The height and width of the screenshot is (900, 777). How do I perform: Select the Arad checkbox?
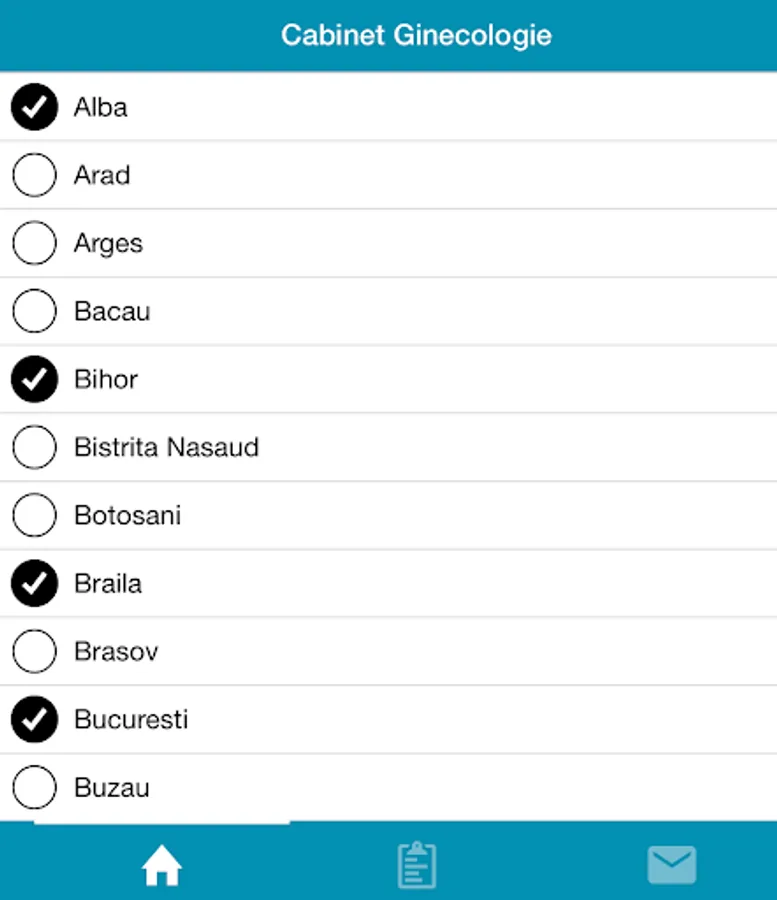pyautogui.click(x=35, y=175)
